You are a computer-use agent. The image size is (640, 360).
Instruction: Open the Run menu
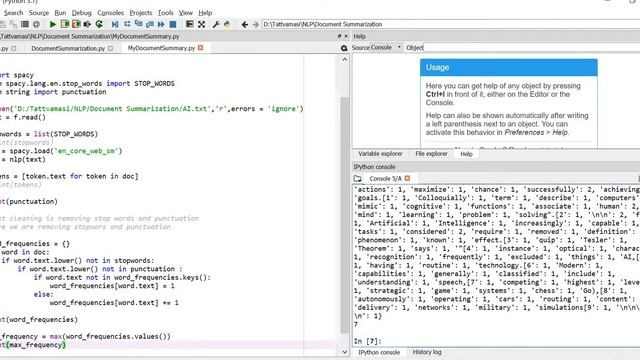click(x=60, y=13)
